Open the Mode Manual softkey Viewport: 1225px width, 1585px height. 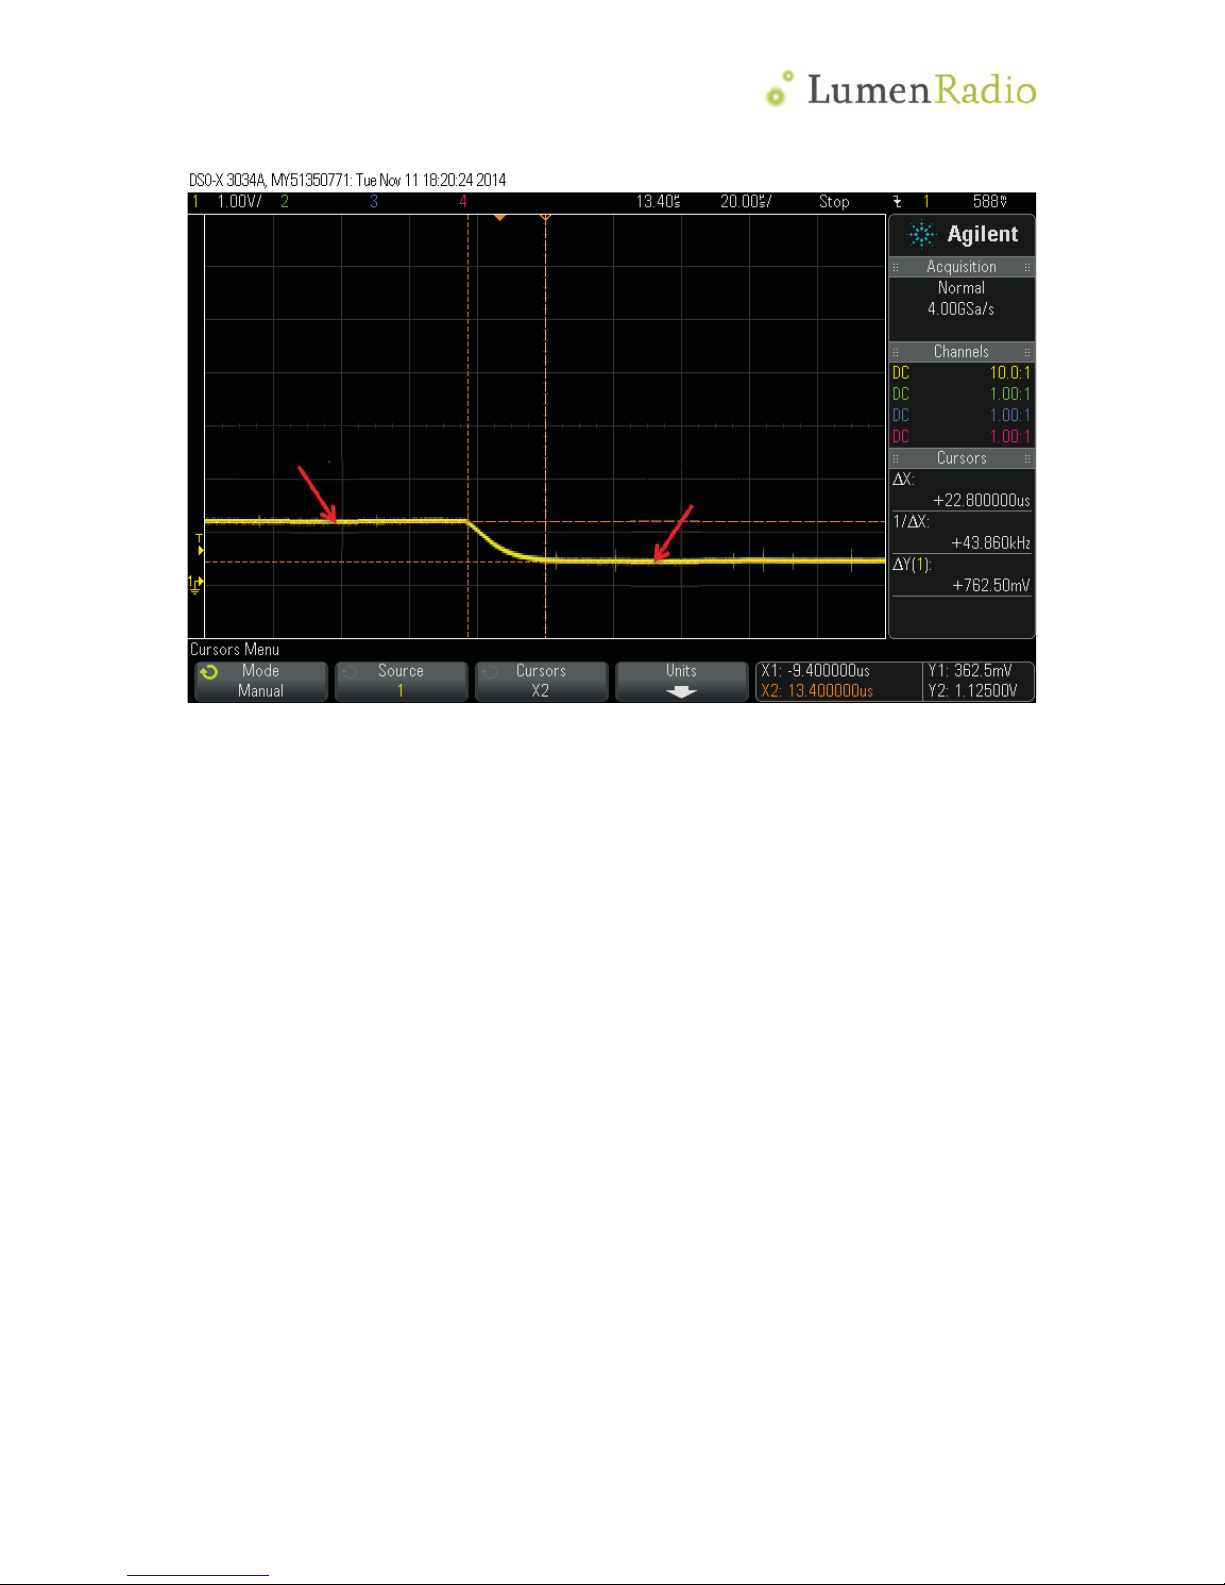click(x=261, y=681)
